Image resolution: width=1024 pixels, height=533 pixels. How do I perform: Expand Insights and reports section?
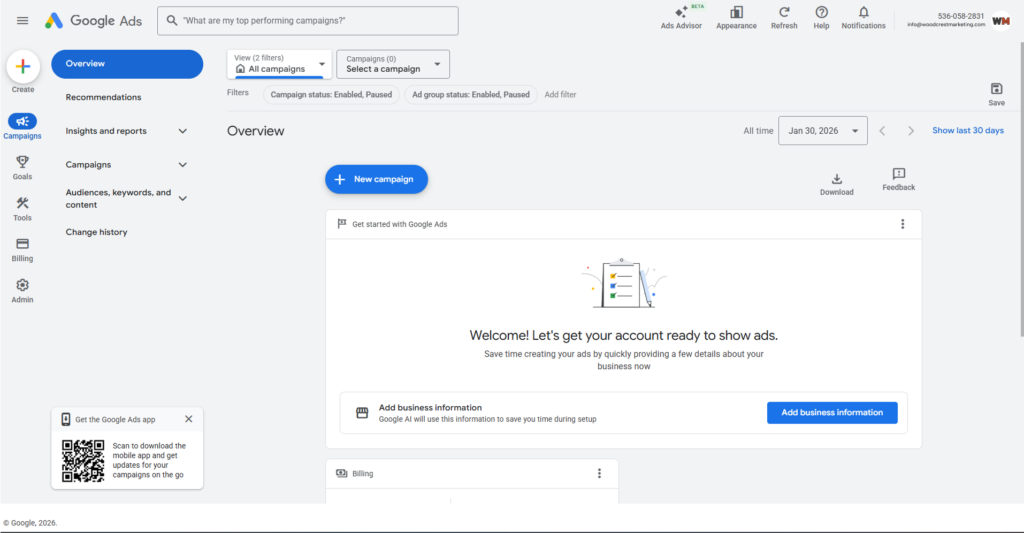(x=182, y=131)
